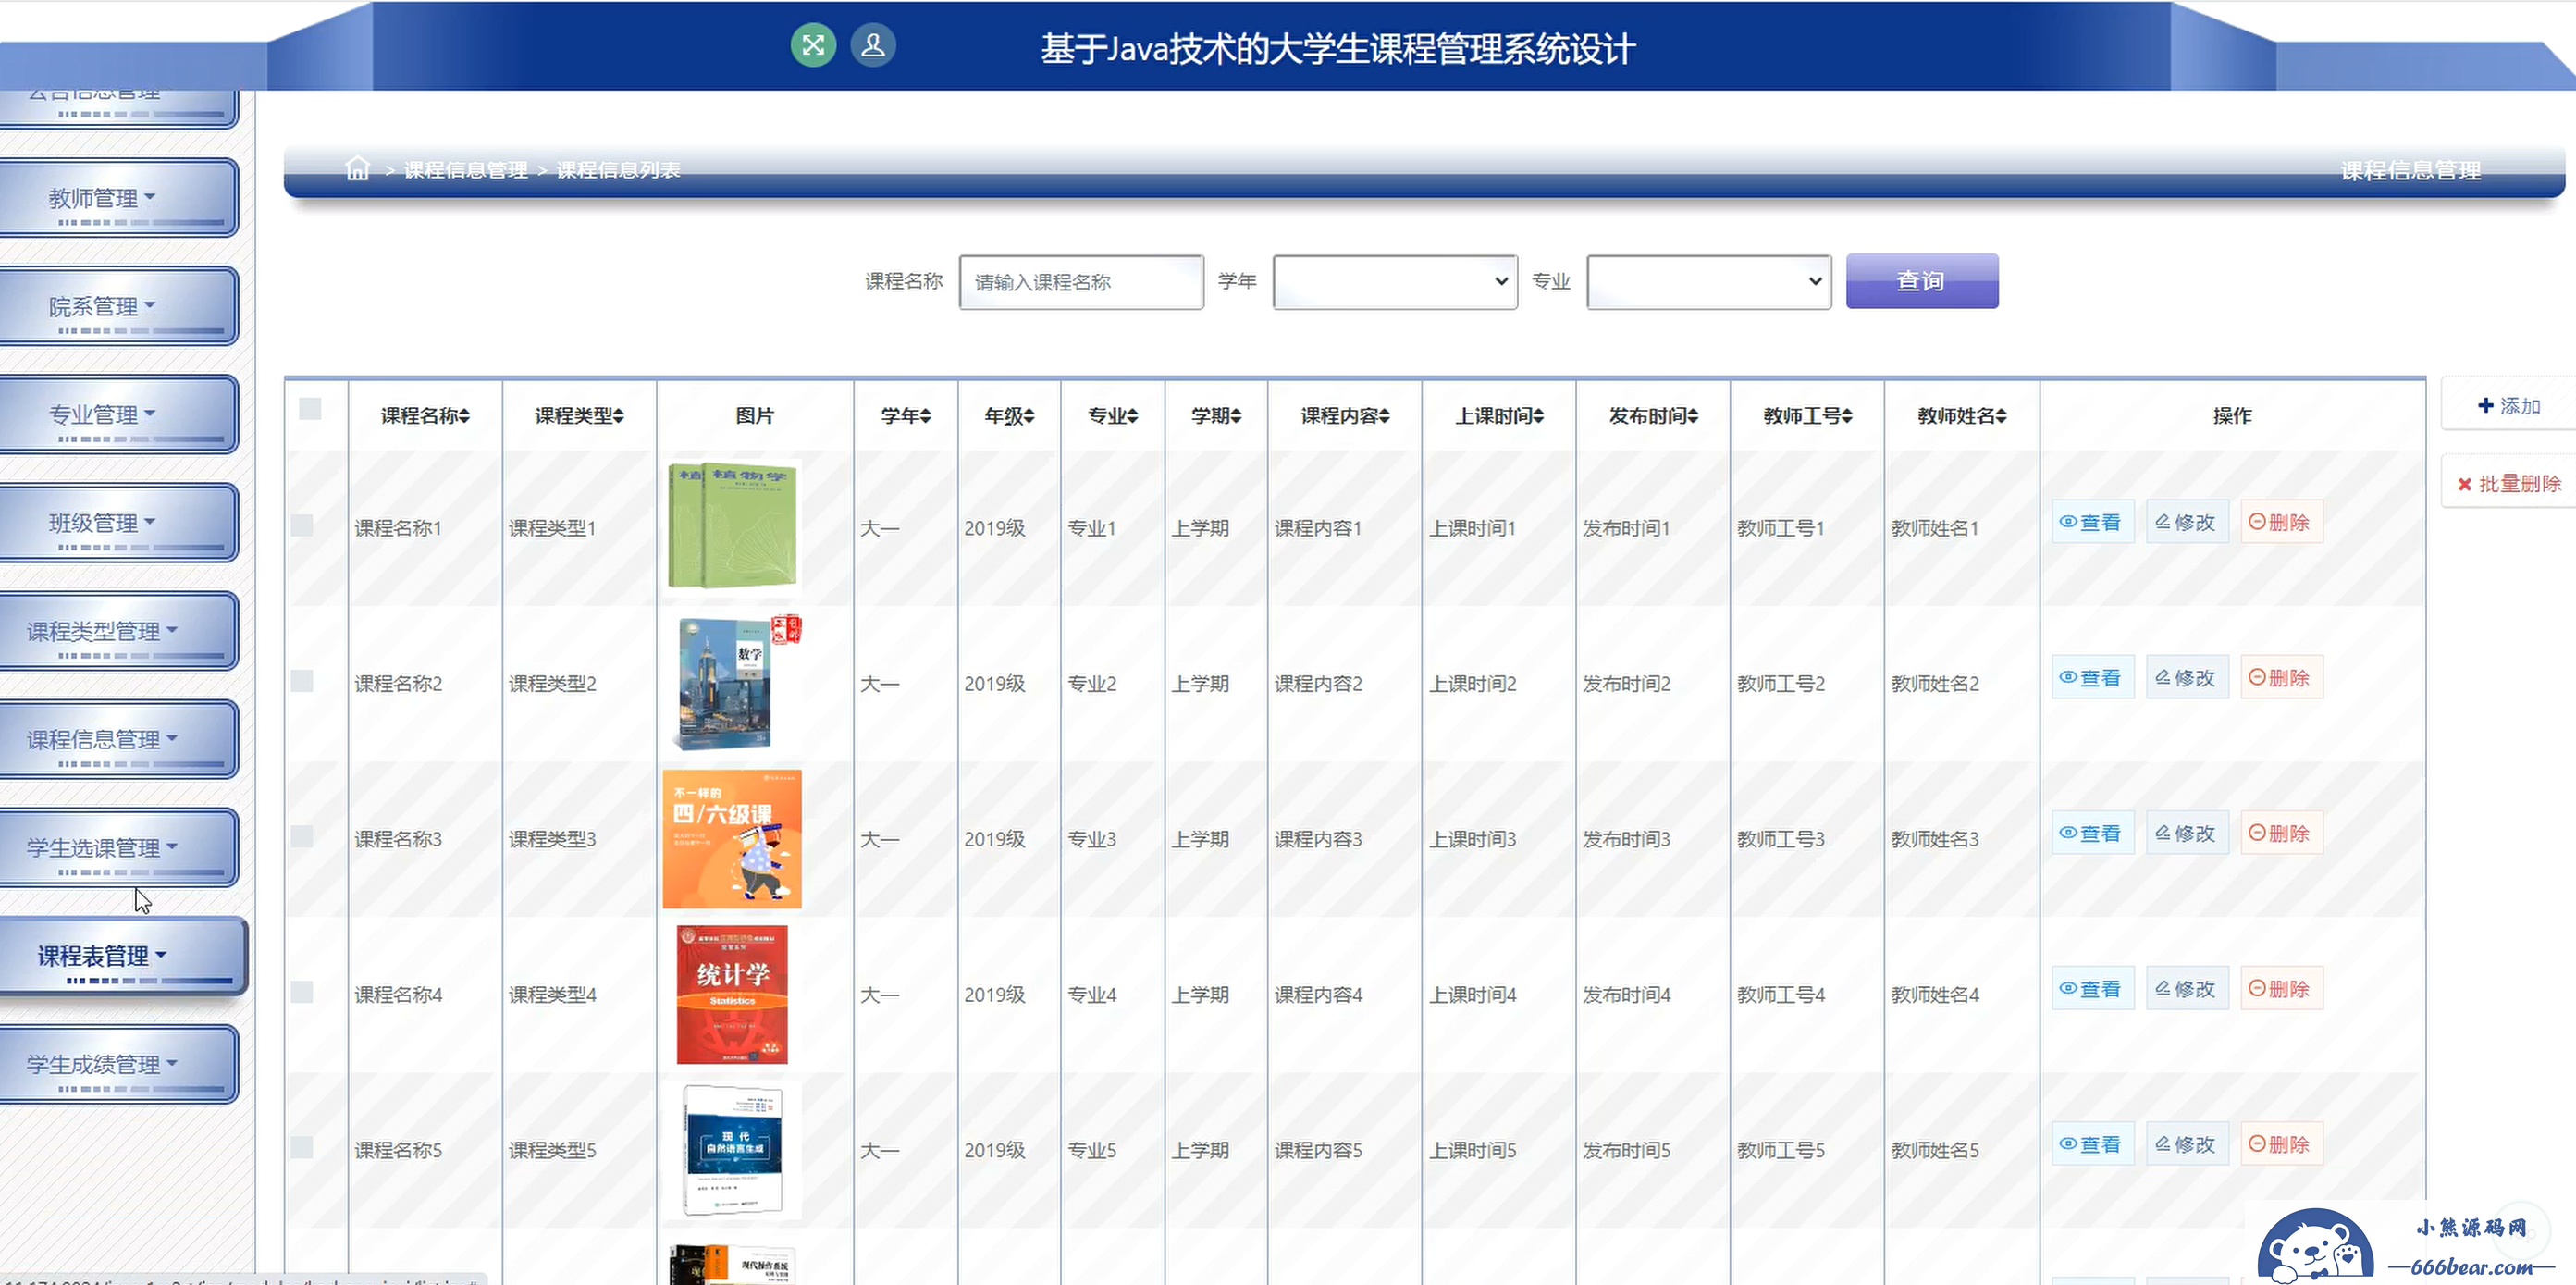Image resolution: width=2576 pixels, height=1285 pixels.
Task: Check the box for 课程名称4 row
Action: tap(302, 992)
